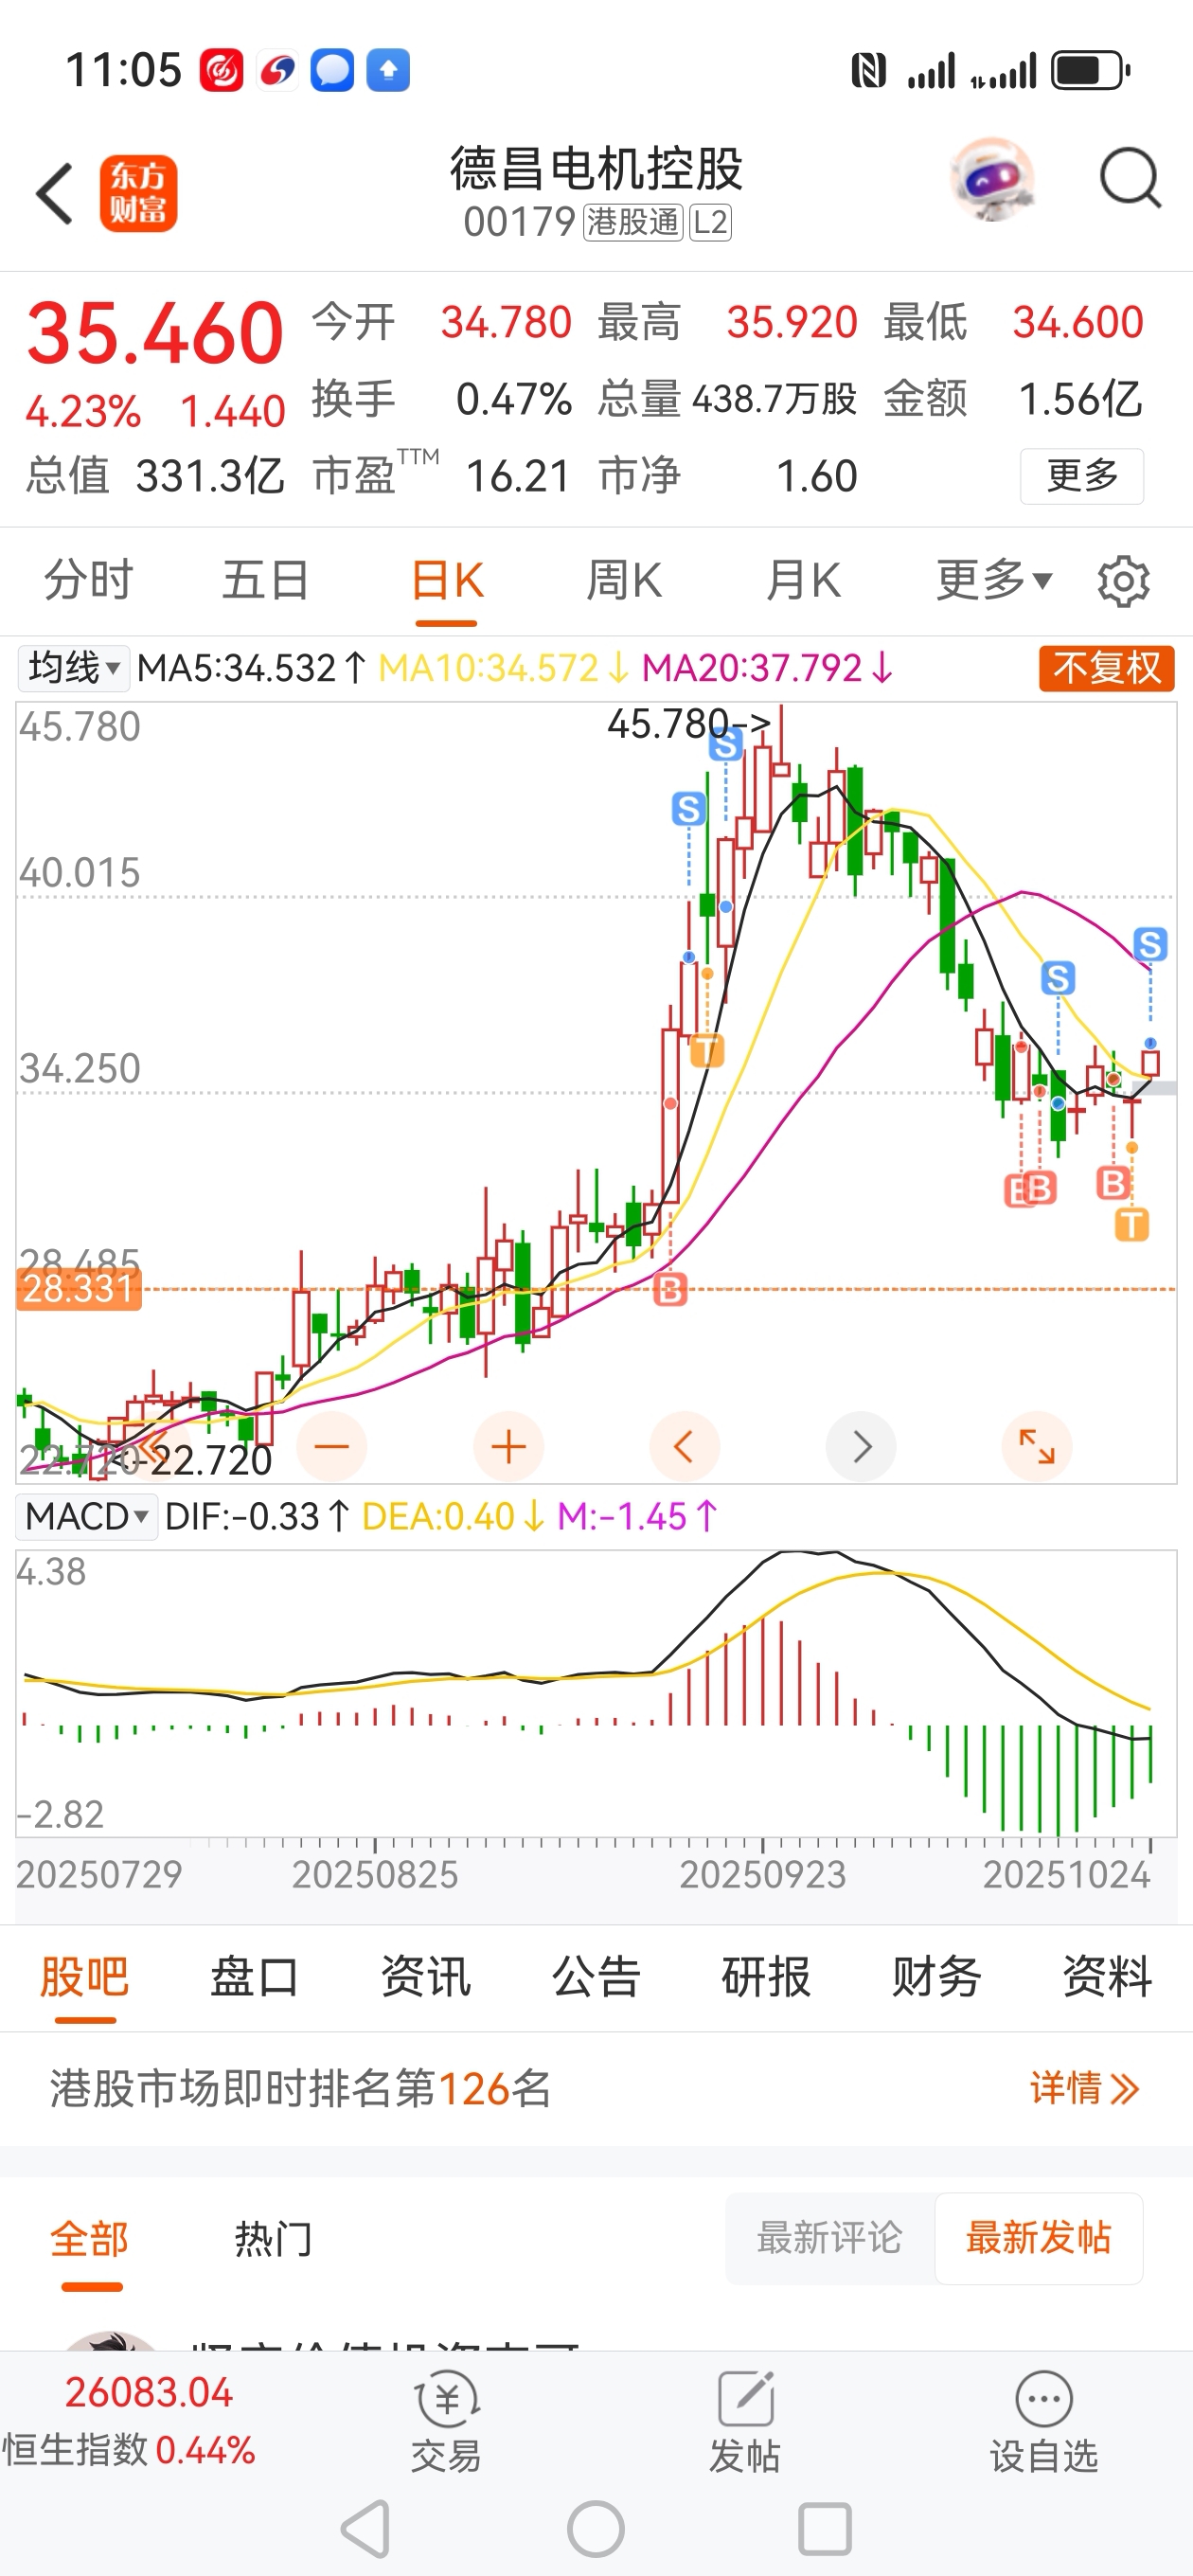Viewport: 1193px width, 2576px height.
Task: Open the 东方财富 logo home
Action: click(138, 193)
